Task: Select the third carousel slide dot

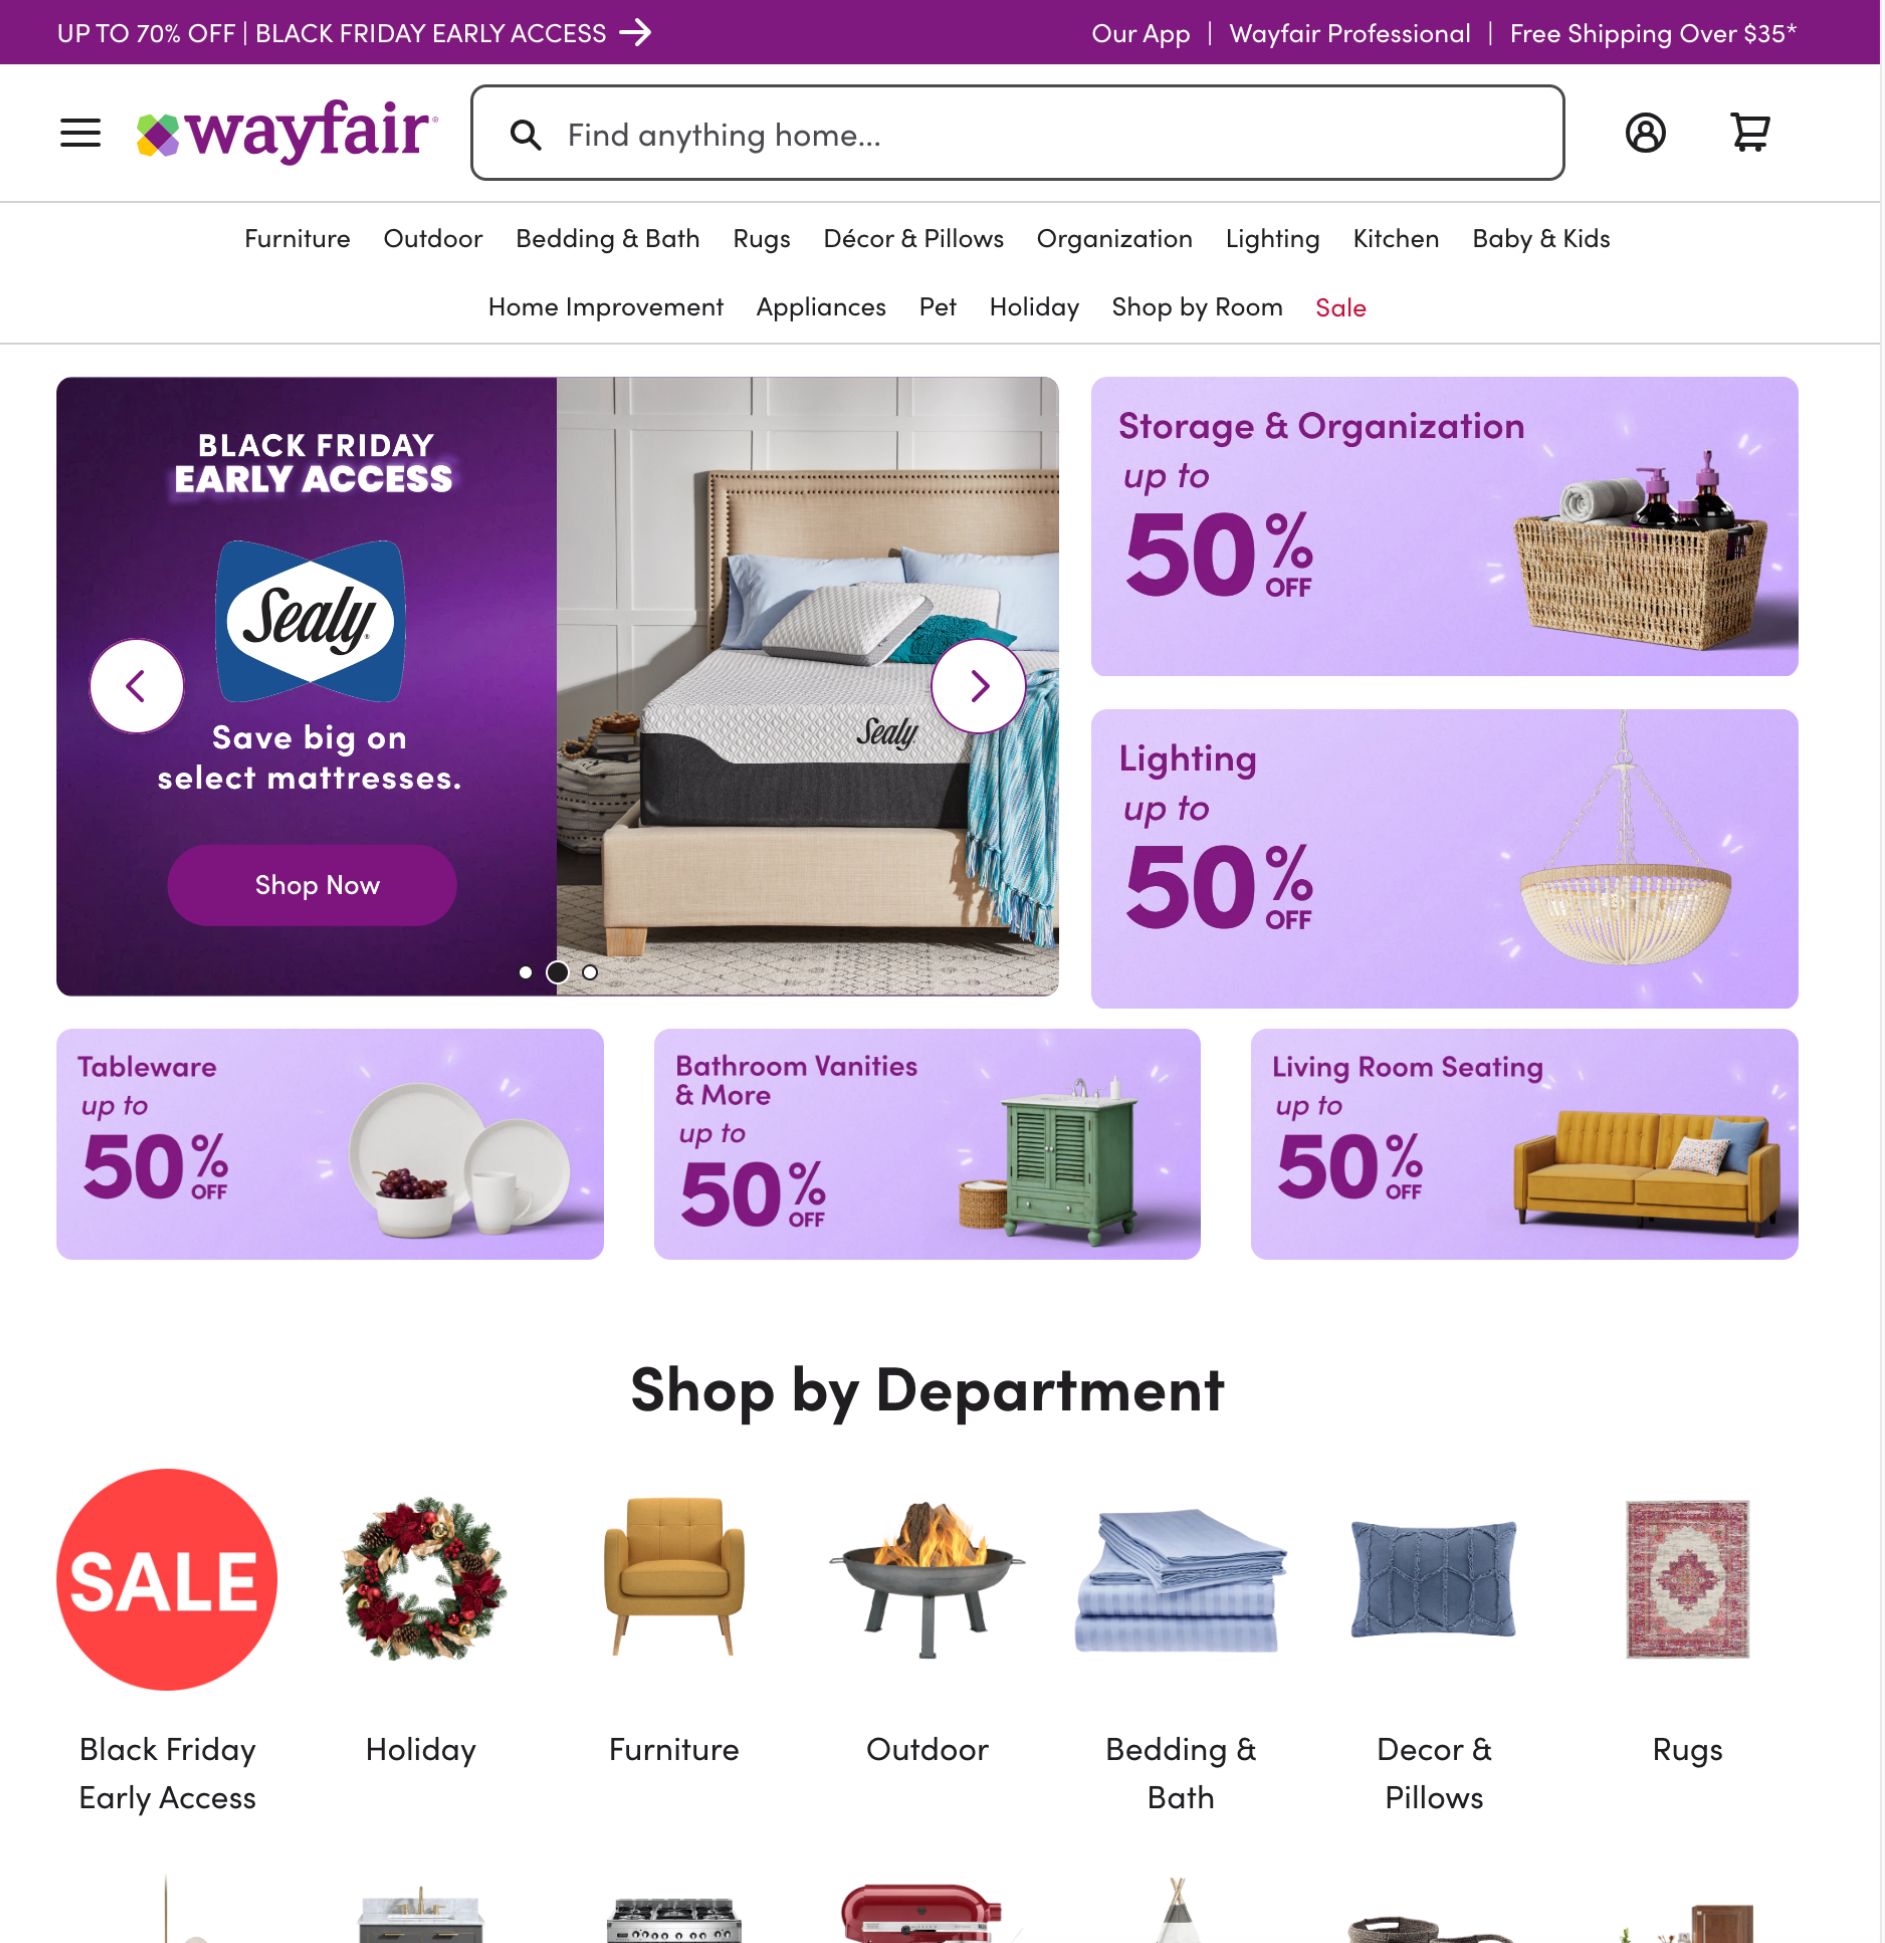Action: (590, 972)
